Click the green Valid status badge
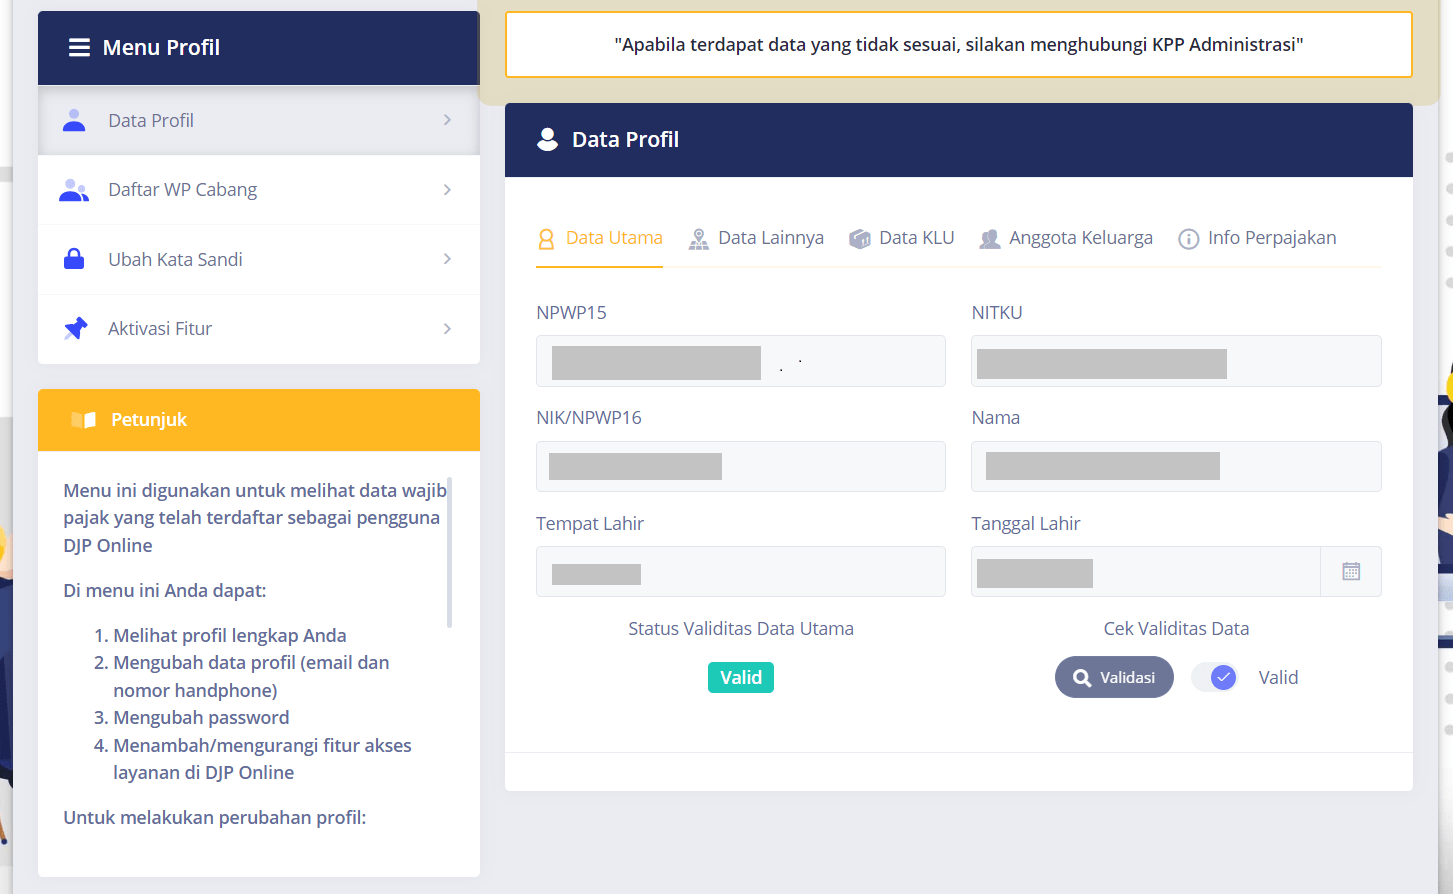This screenshot has width=1453, height=894. click(741, 678)
